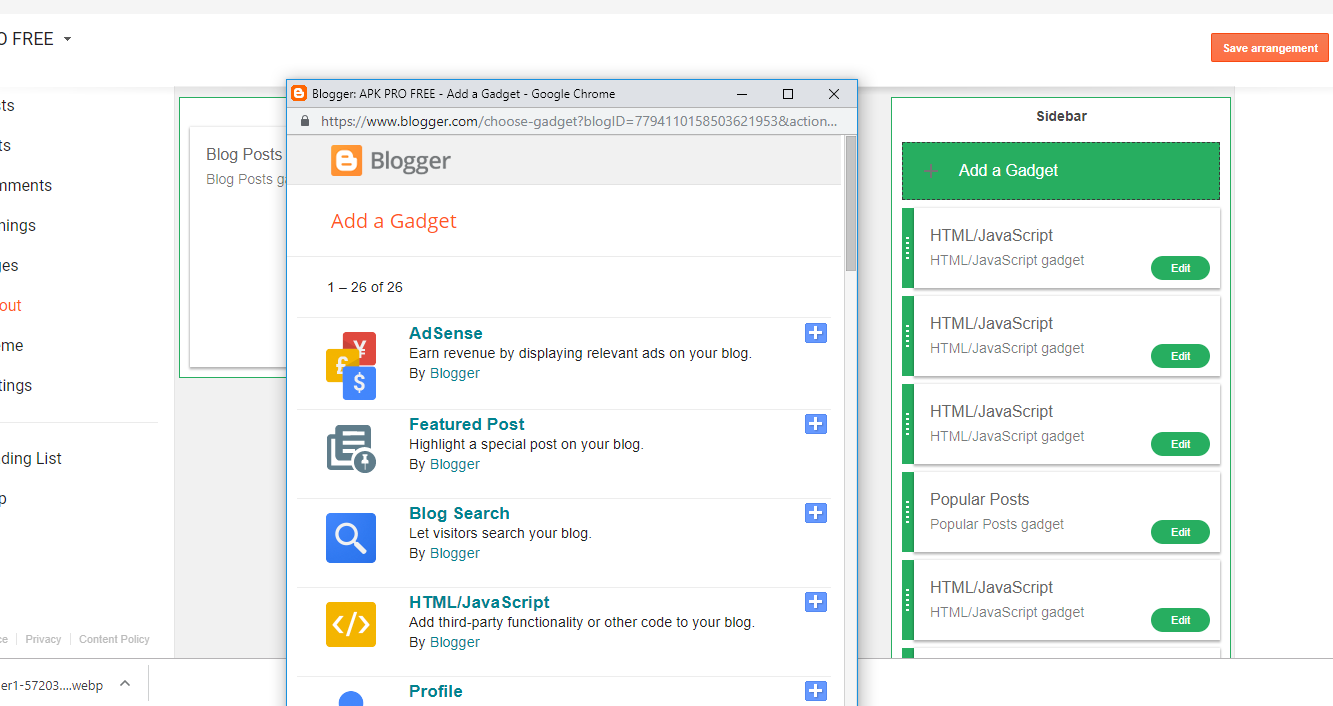Click the Blogger favicon in popup title bar

pos(299,93)
